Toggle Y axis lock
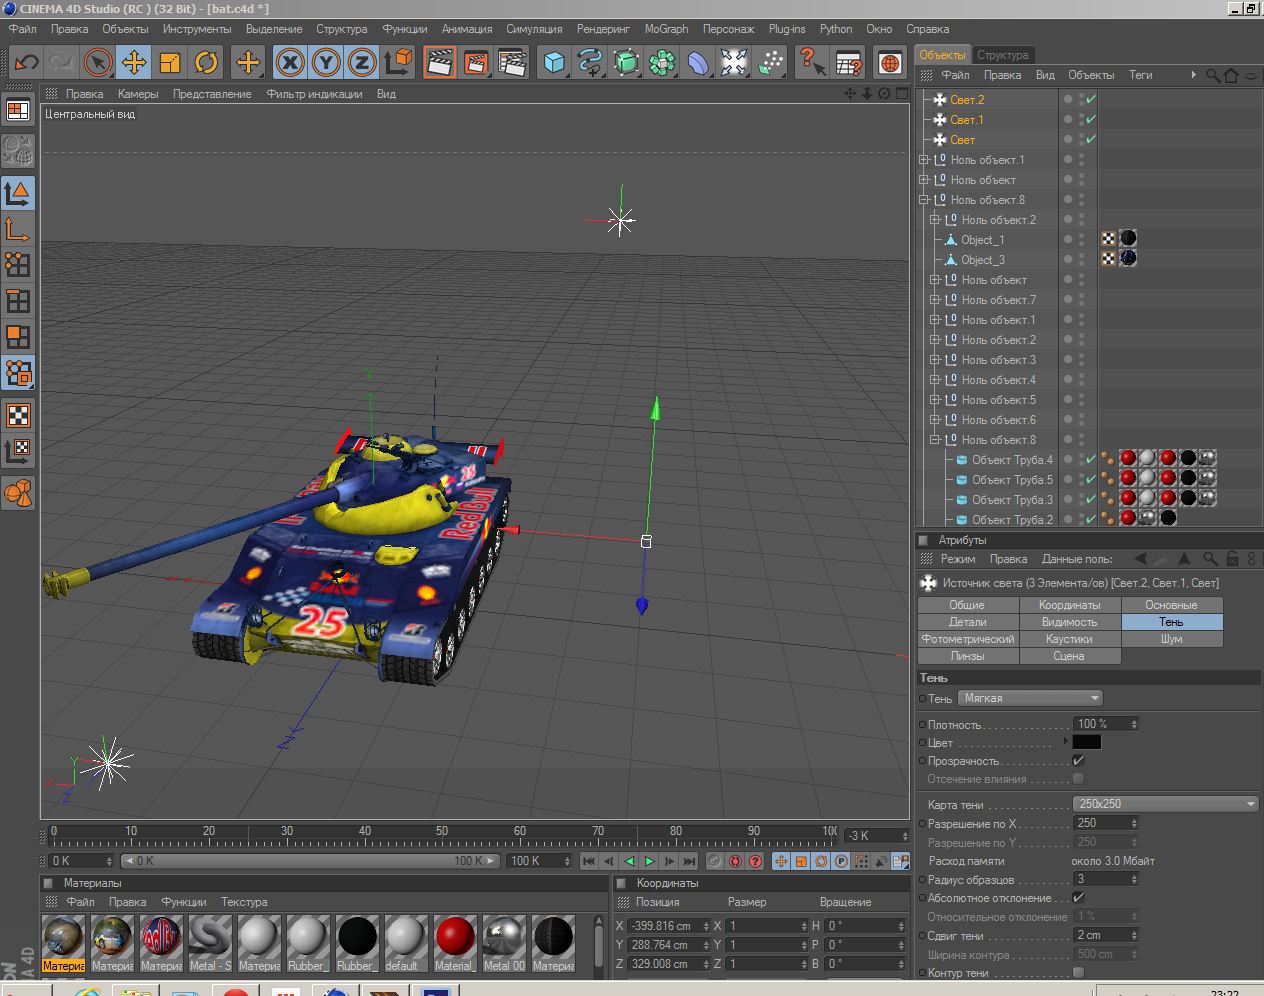This screenshot has height=996, width=1264. point(326,63)
